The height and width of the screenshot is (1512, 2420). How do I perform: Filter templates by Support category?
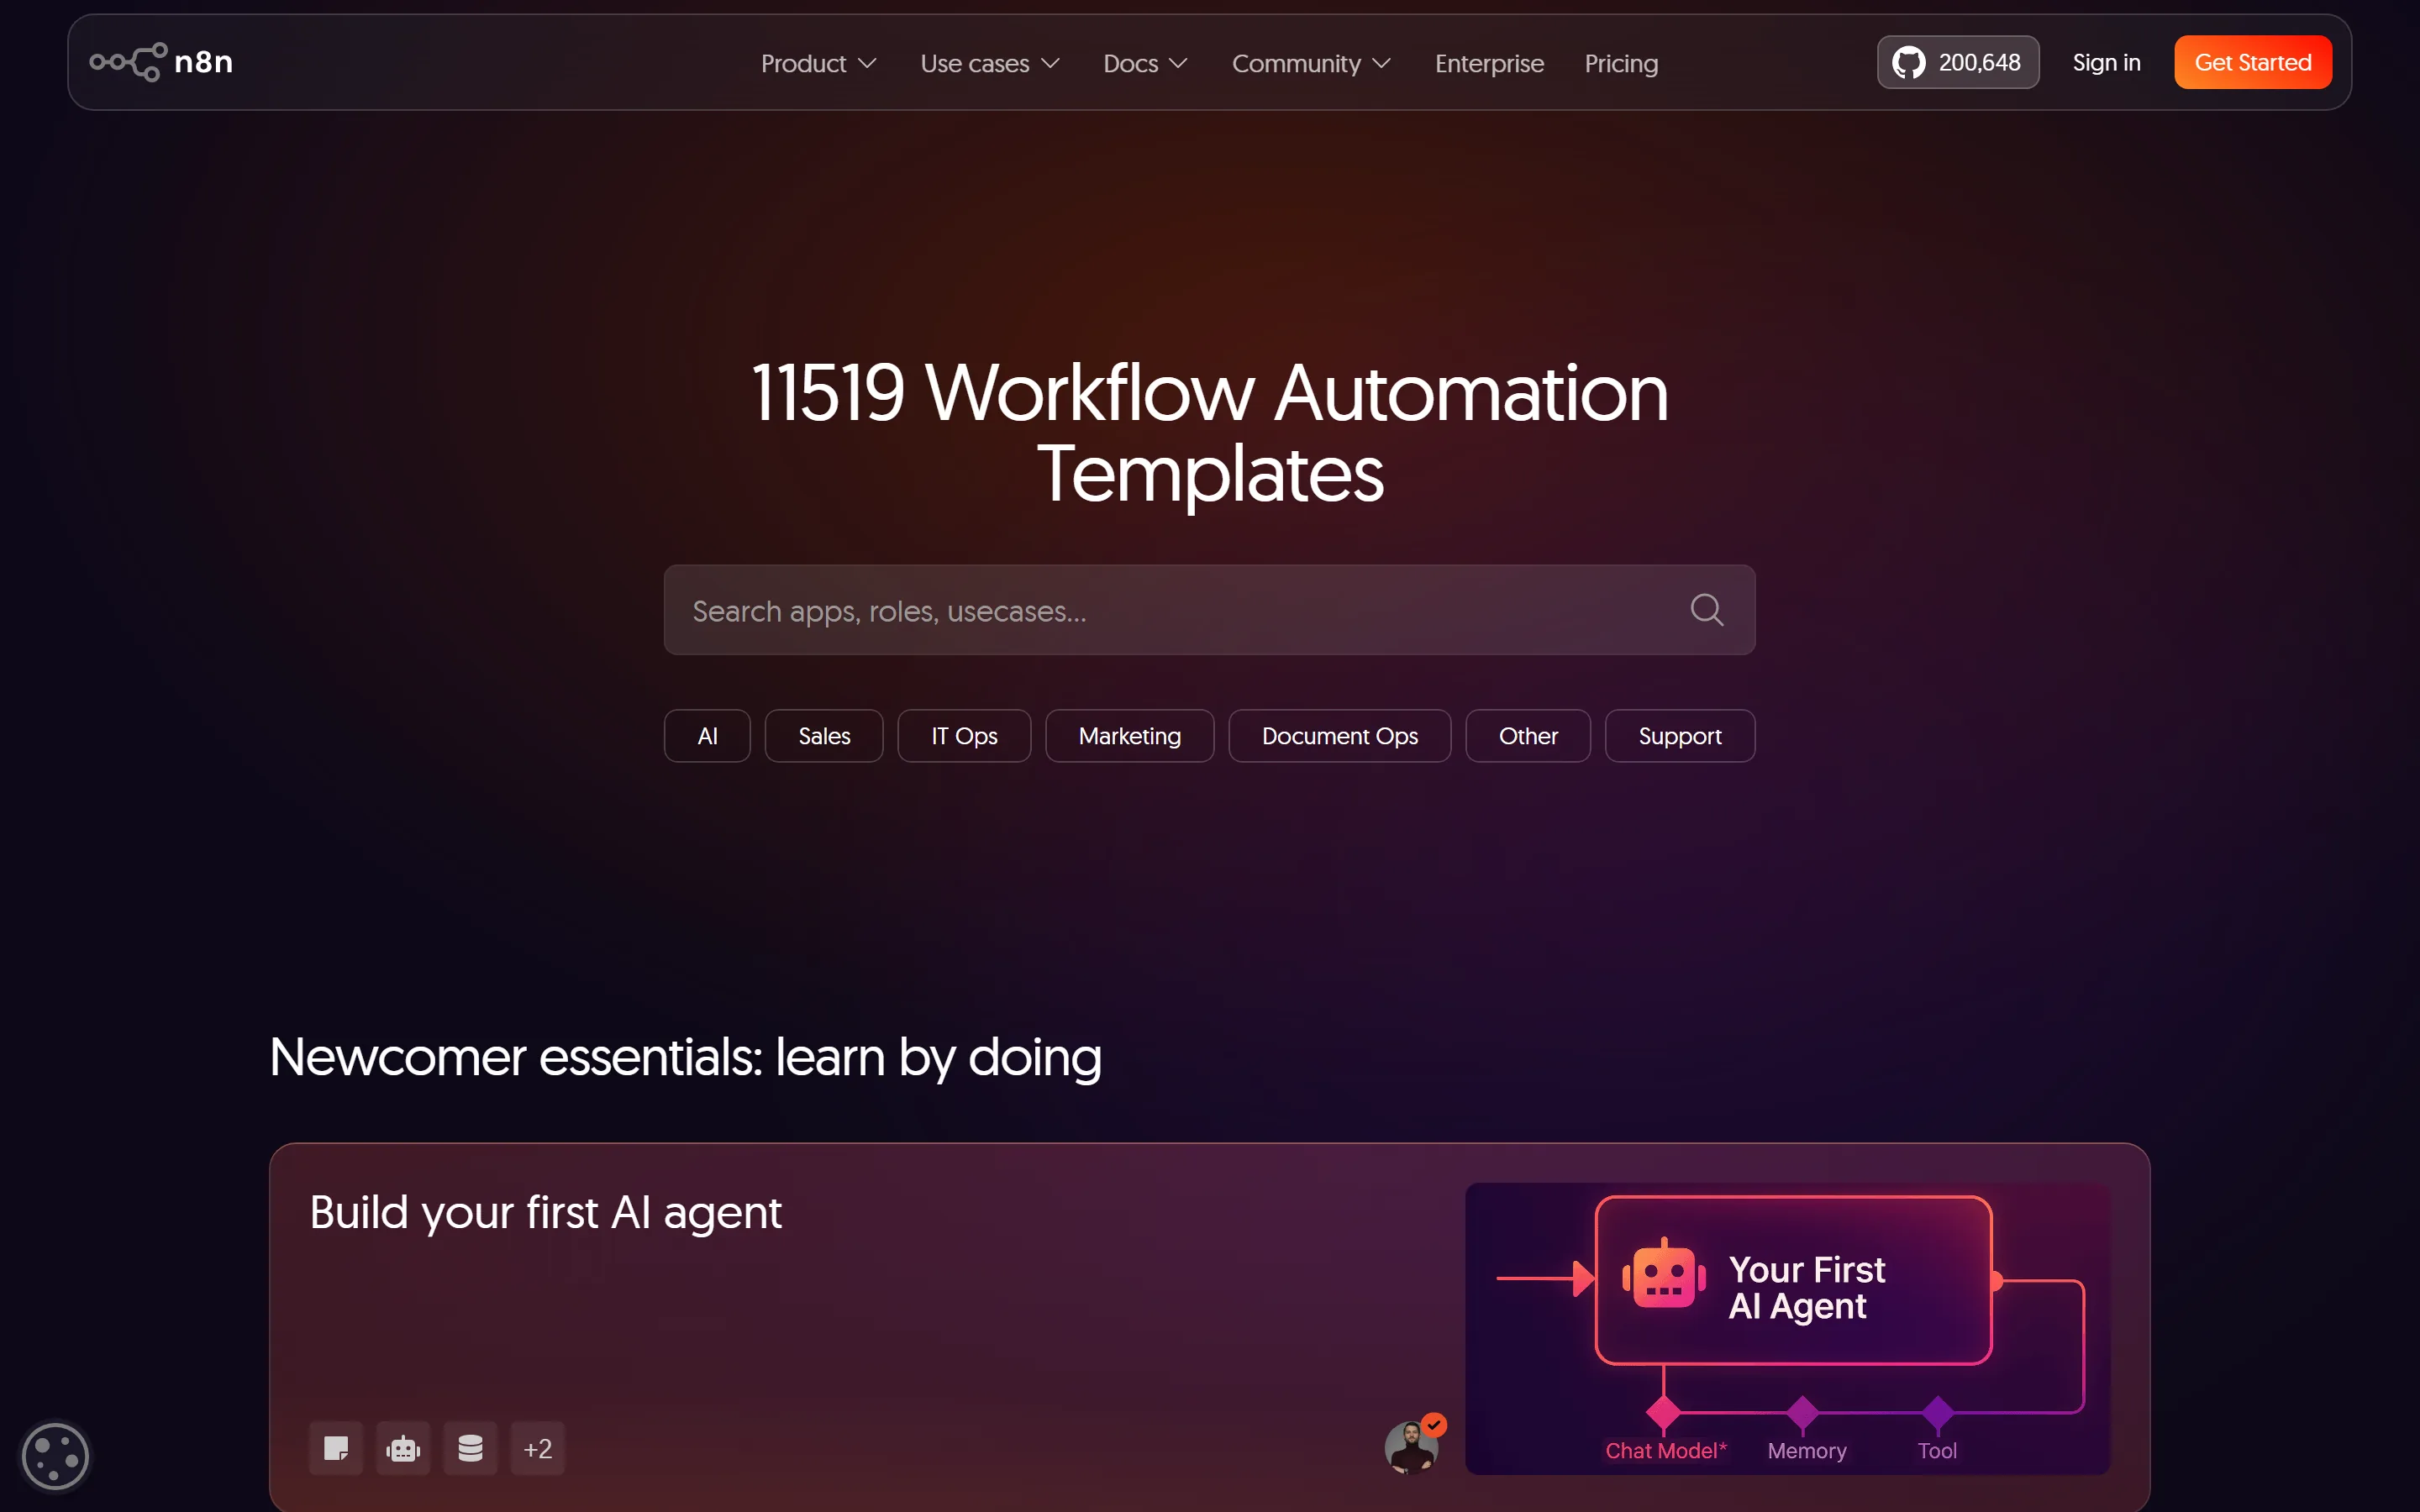[x=1680, y=736]
